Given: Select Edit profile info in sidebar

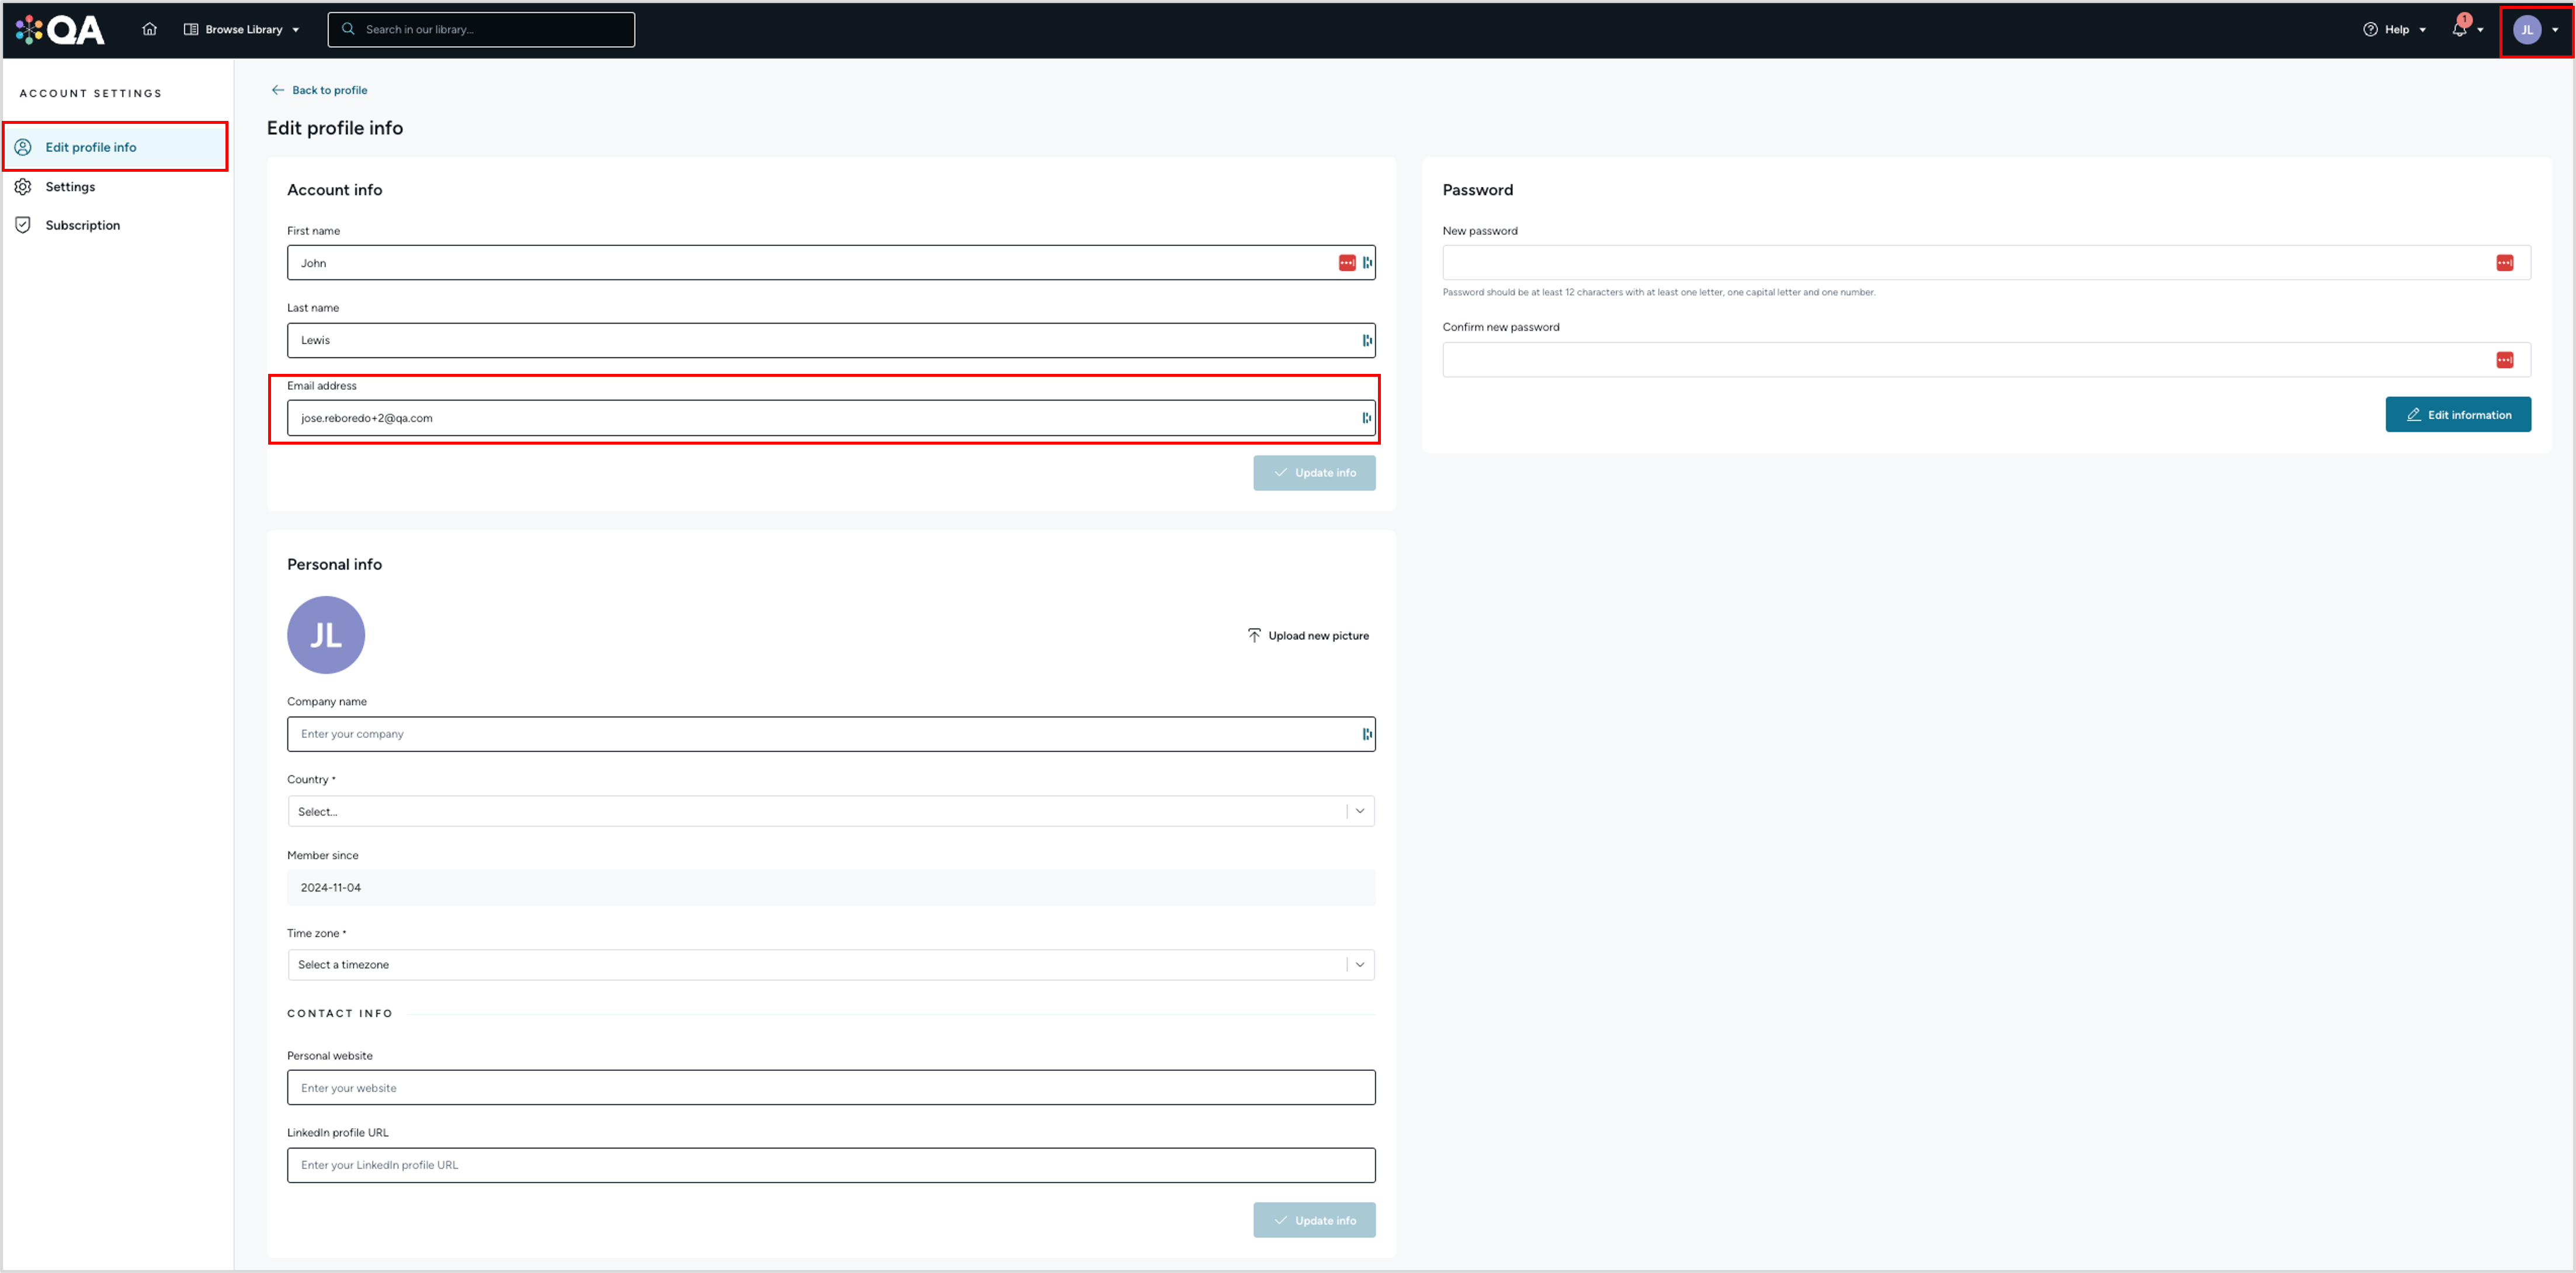Looking at the screenshot, I should point(116,147).
